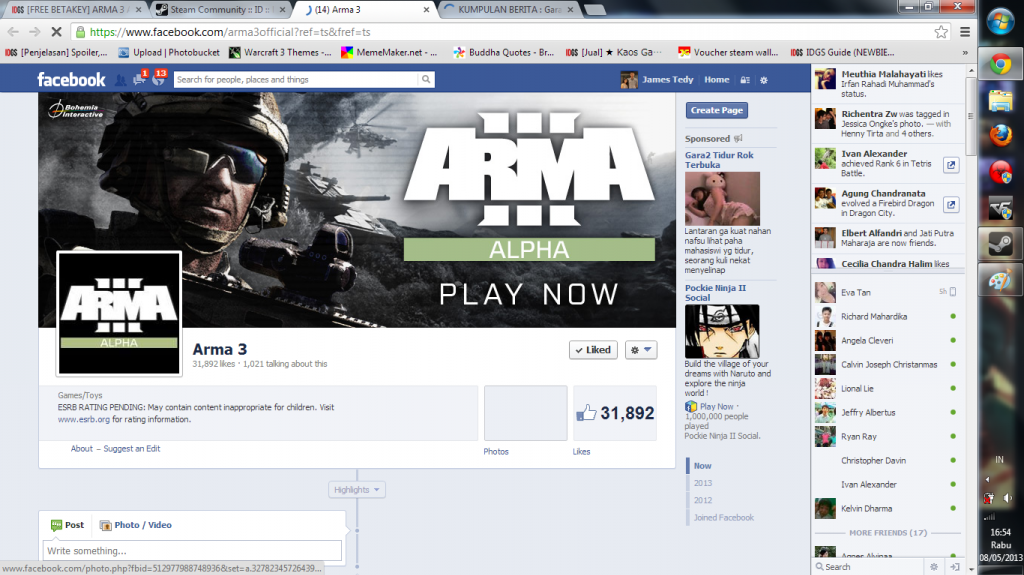Open Gara2 Tidur Rok Terbuka ad title
This screenshot has width=1024, height=575.
(719, 160)
